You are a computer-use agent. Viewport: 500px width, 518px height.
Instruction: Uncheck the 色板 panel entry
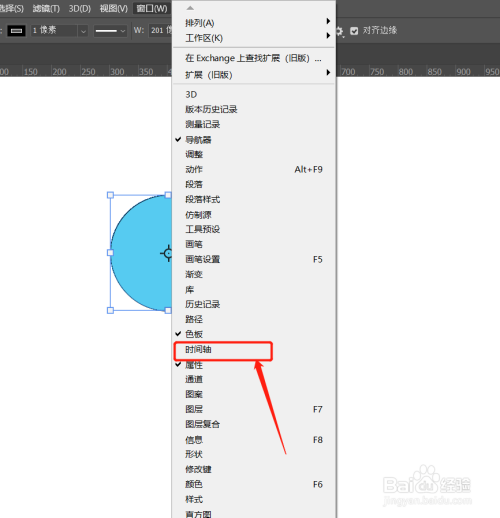click(254, 334)
